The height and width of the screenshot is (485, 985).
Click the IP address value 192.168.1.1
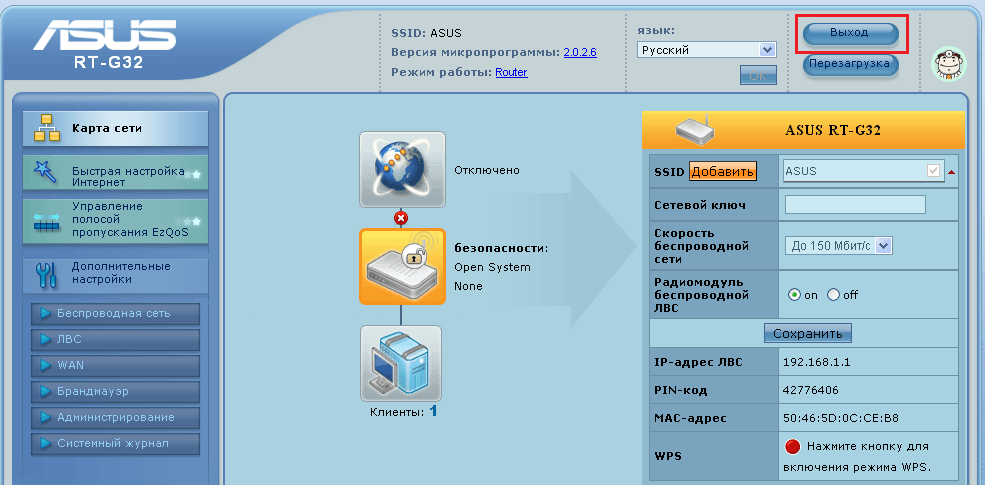click(817, 362)
